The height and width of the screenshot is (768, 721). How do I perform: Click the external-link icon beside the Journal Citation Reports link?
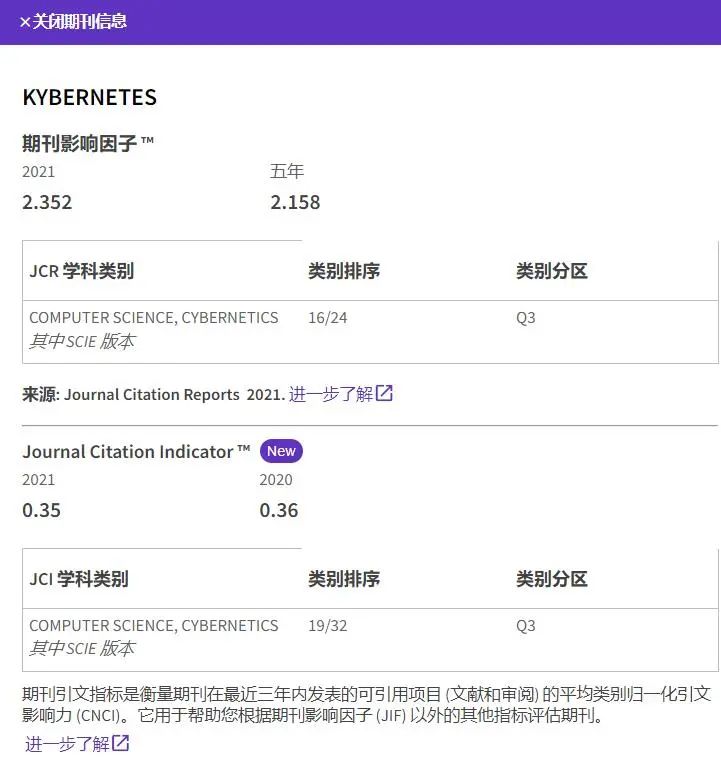tap(385, 393)
